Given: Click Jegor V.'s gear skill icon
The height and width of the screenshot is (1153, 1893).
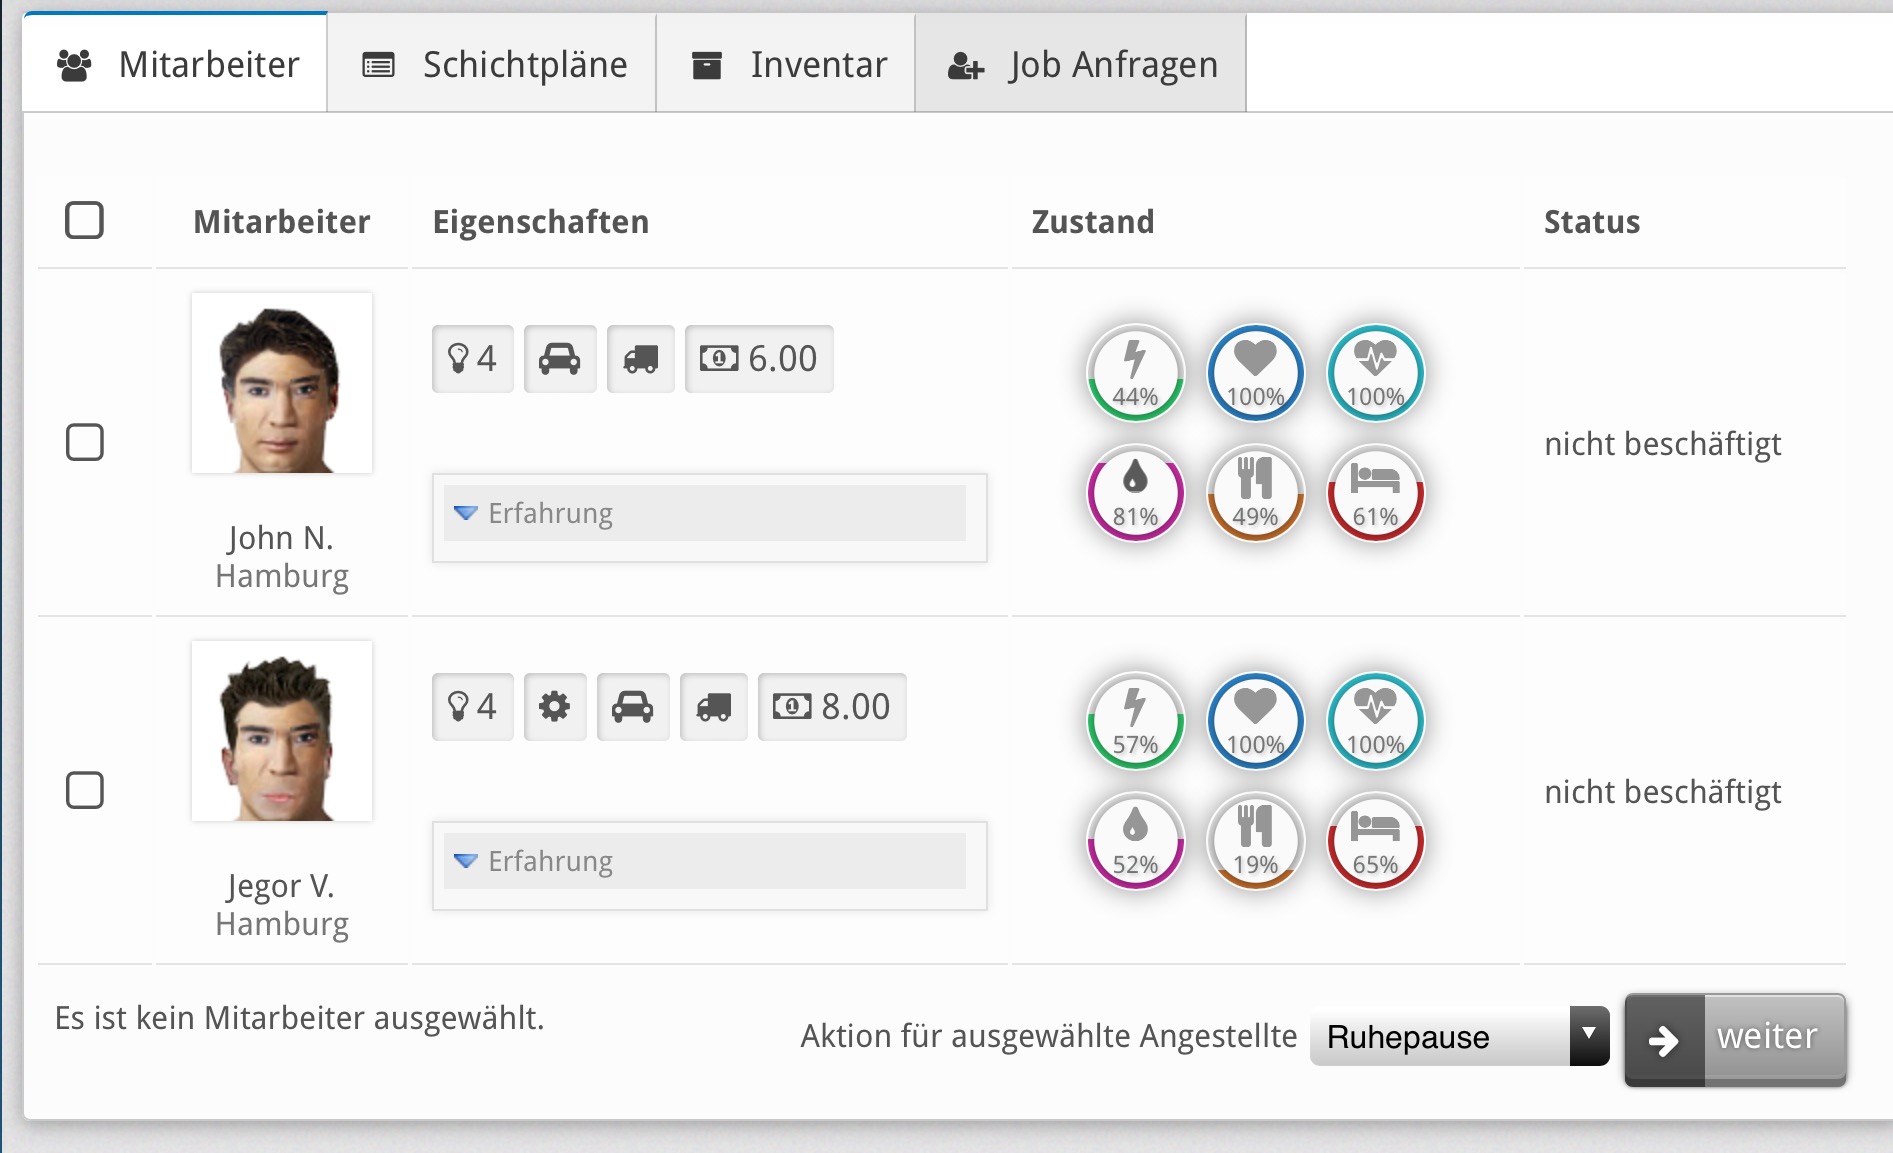Looking at the screenshot, I should point(554,707).
